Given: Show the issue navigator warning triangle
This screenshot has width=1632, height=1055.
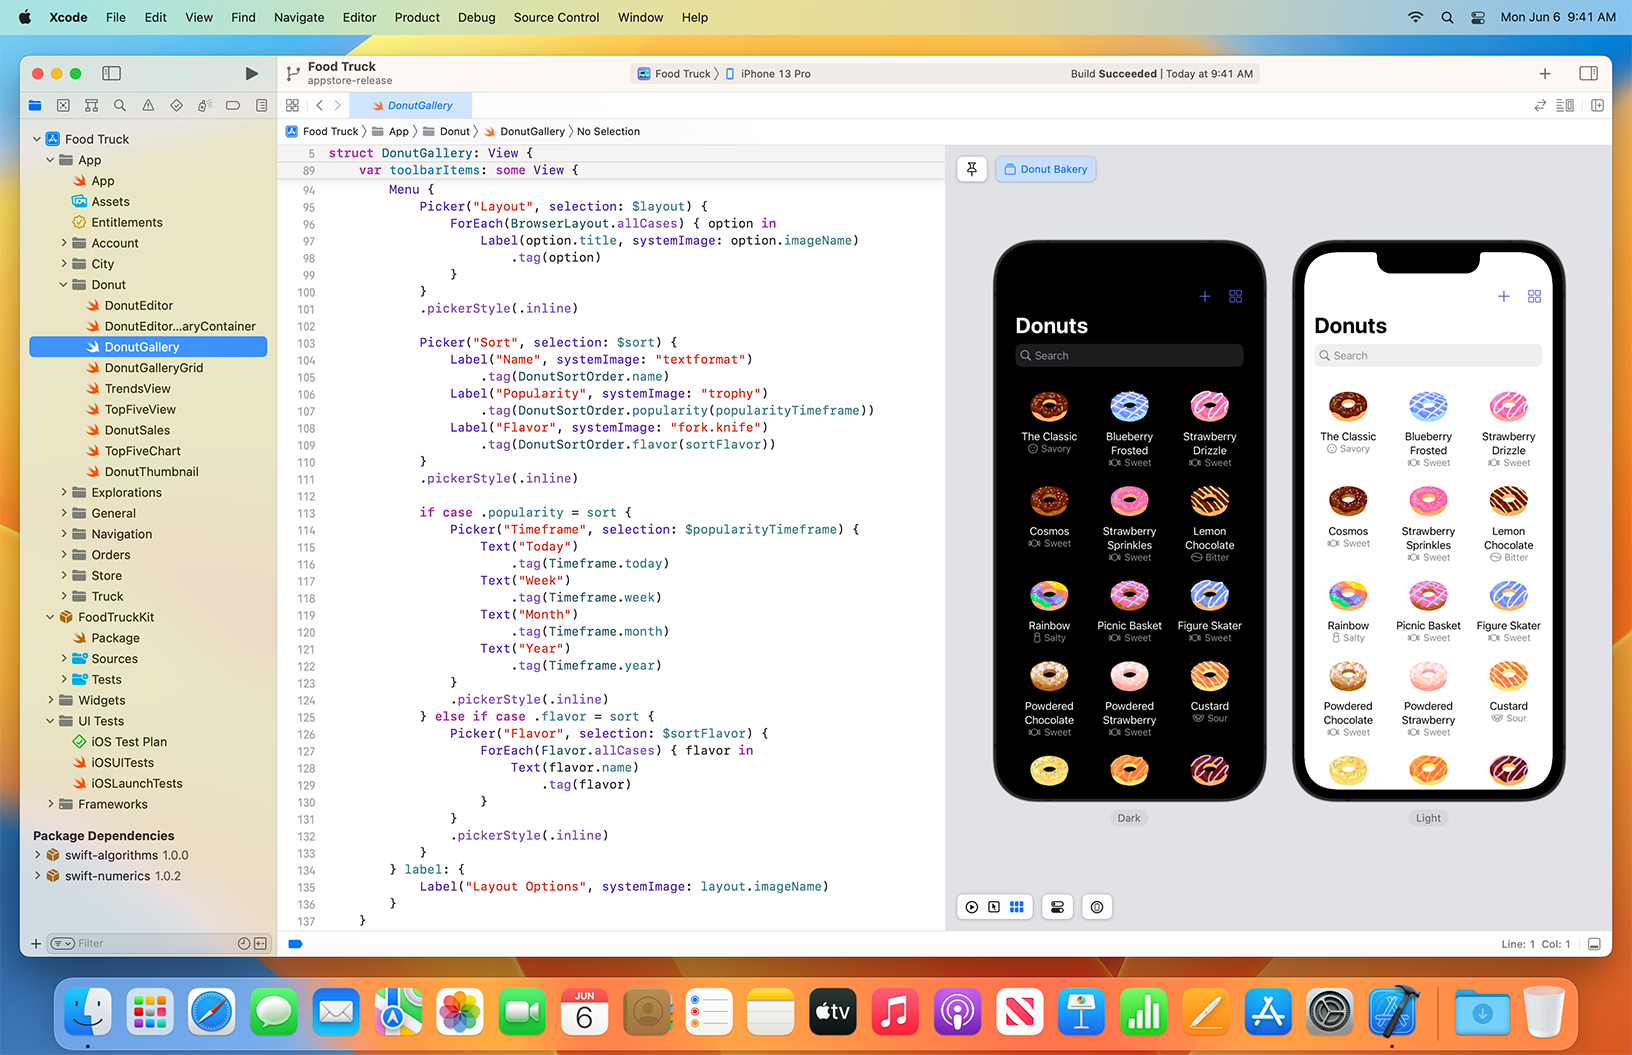Looking at the screenshot, I should tap(147, 105).
